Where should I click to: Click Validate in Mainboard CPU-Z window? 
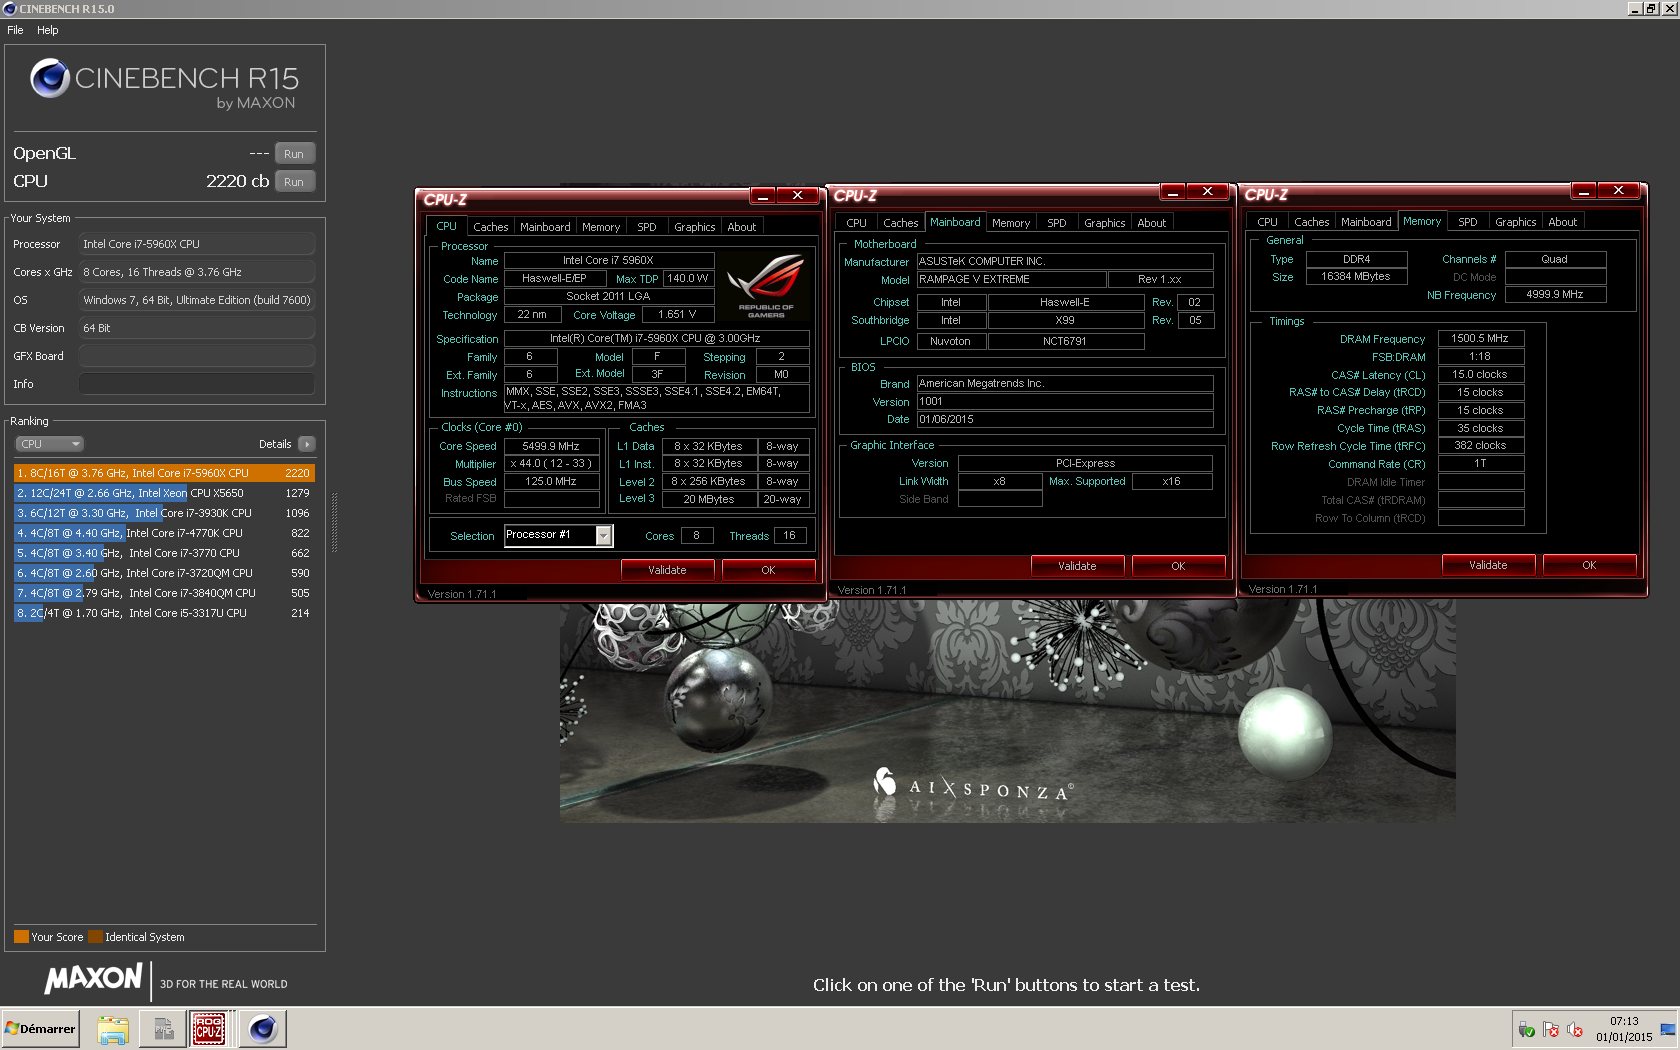pyautogui.click(x=1077, y=566)
